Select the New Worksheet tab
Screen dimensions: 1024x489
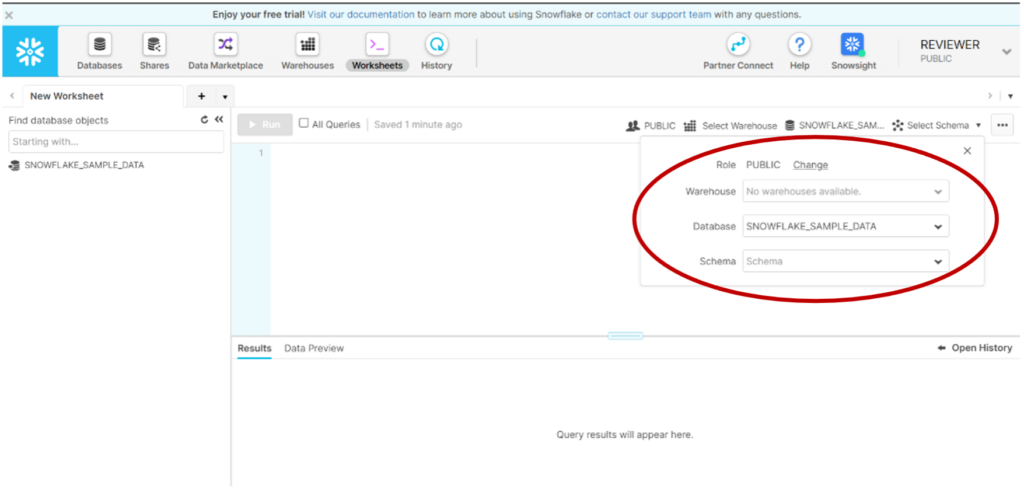[67, 96]
